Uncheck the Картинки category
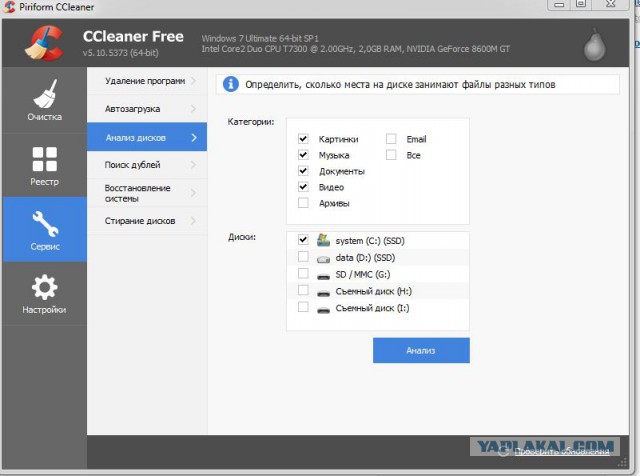The height and width of the screenshot is (476, 640). 303,139
